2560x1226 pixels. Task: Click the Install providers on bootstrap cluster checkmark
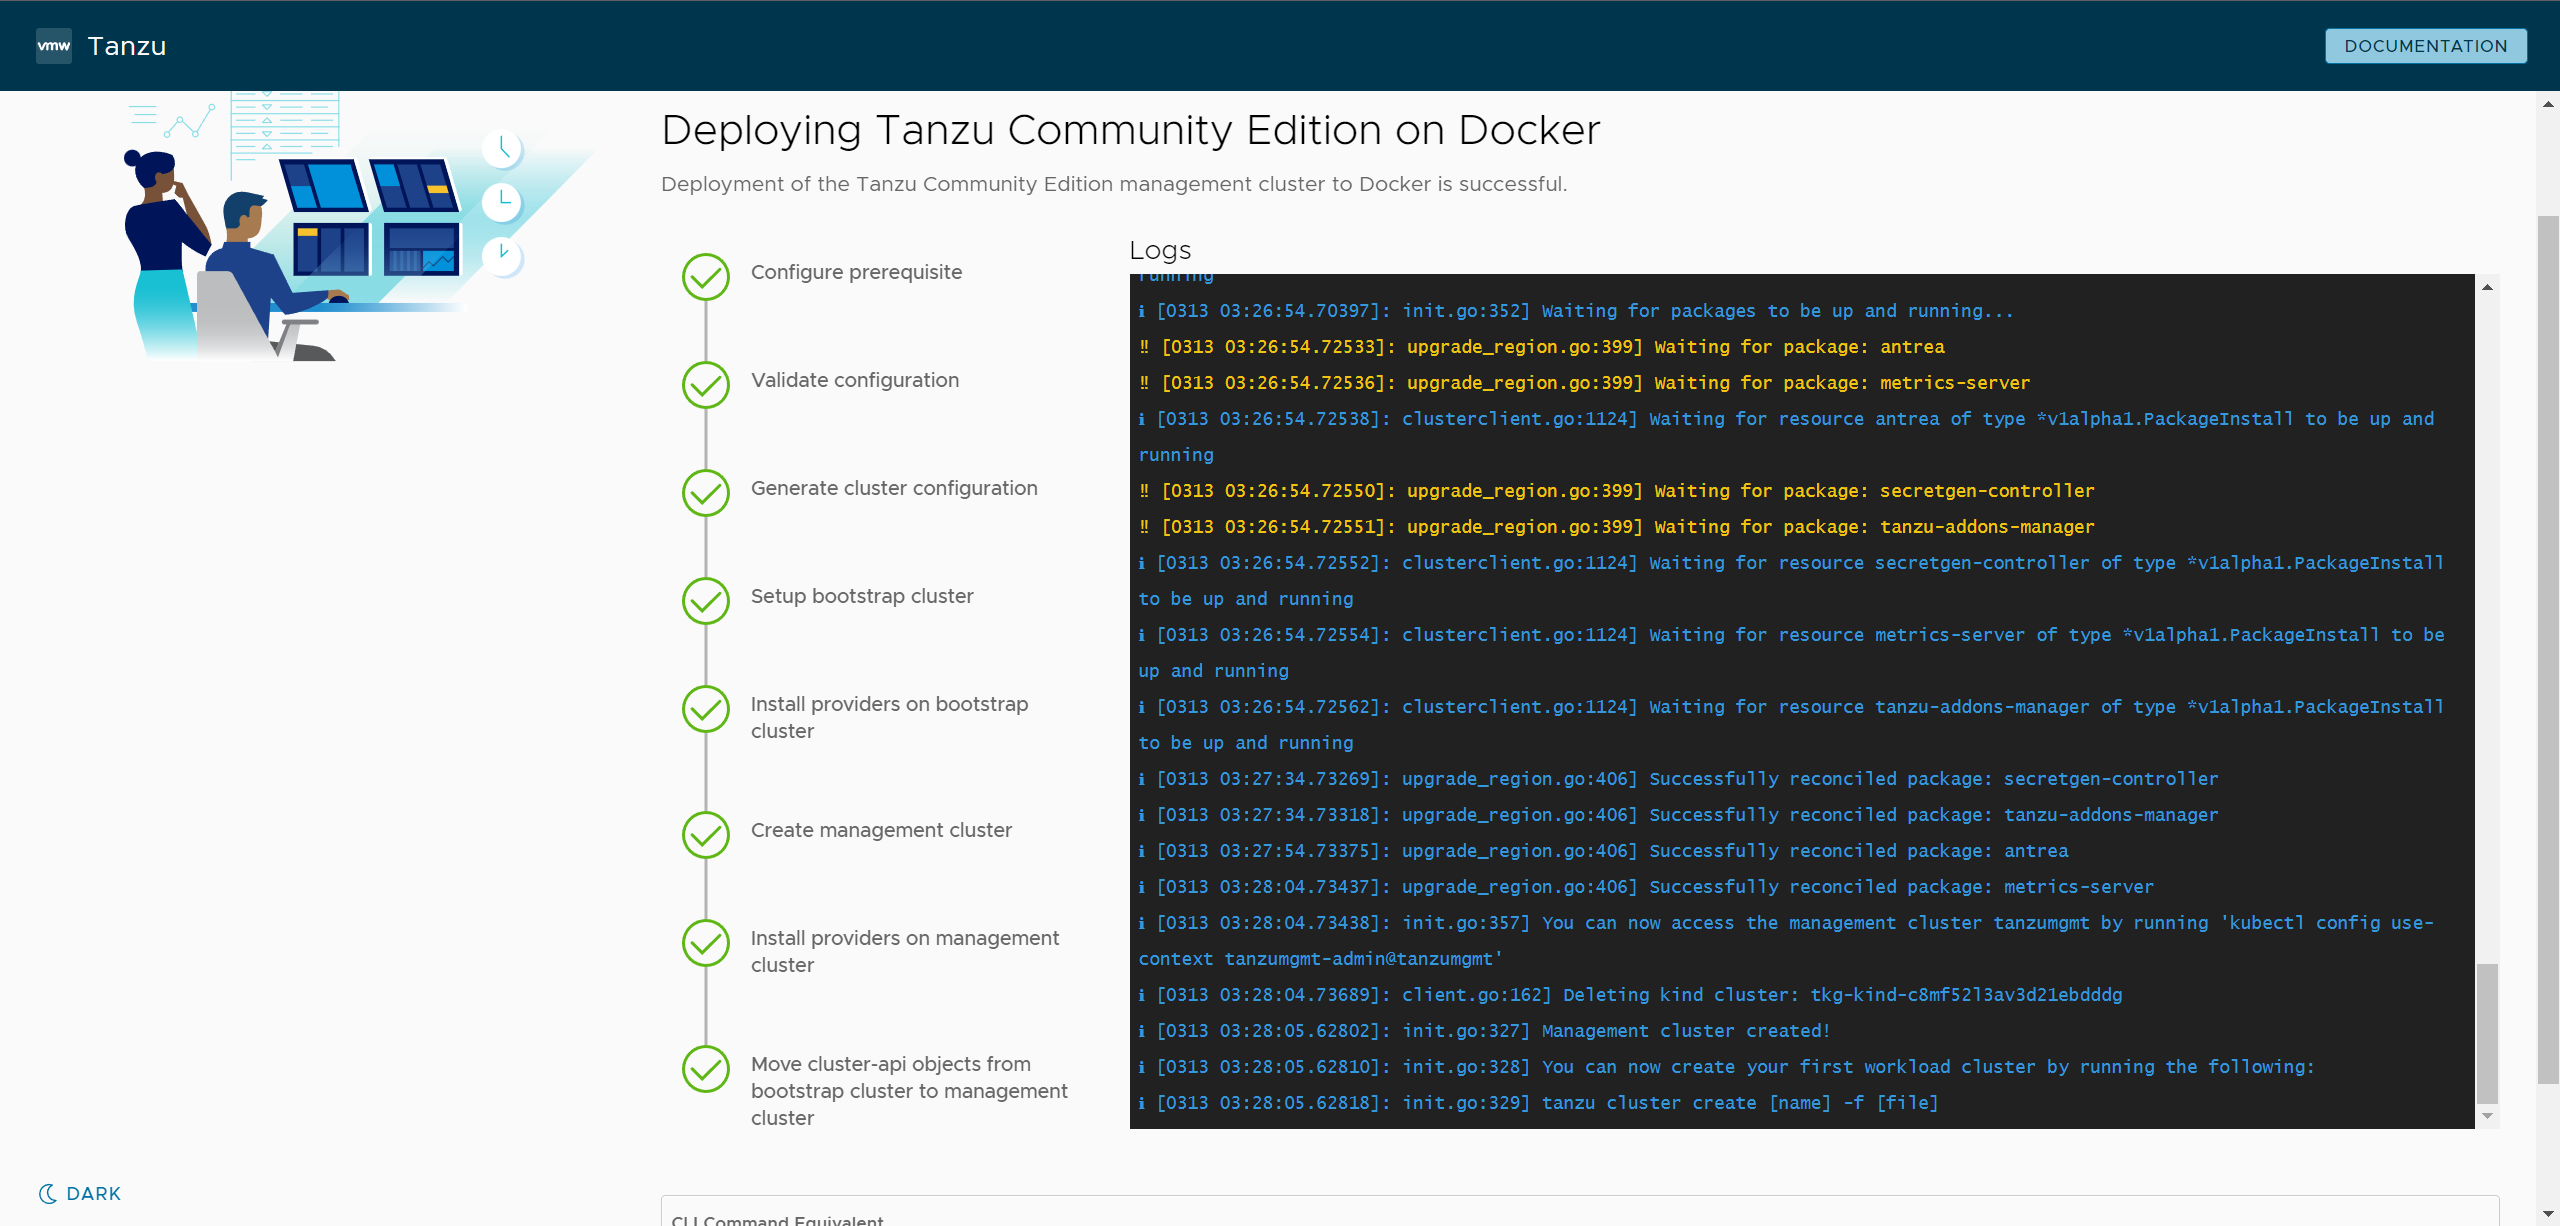click(x=706, y=708)
